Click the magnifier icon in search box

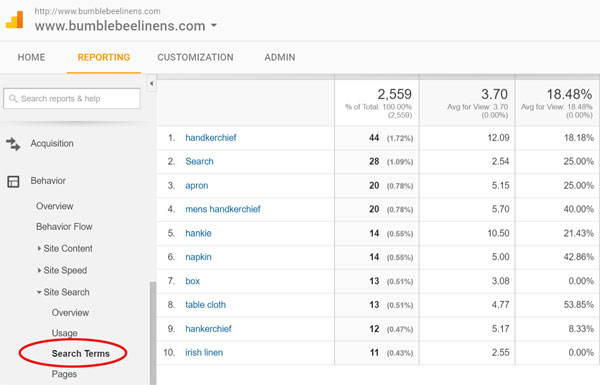tap(13, 99)
